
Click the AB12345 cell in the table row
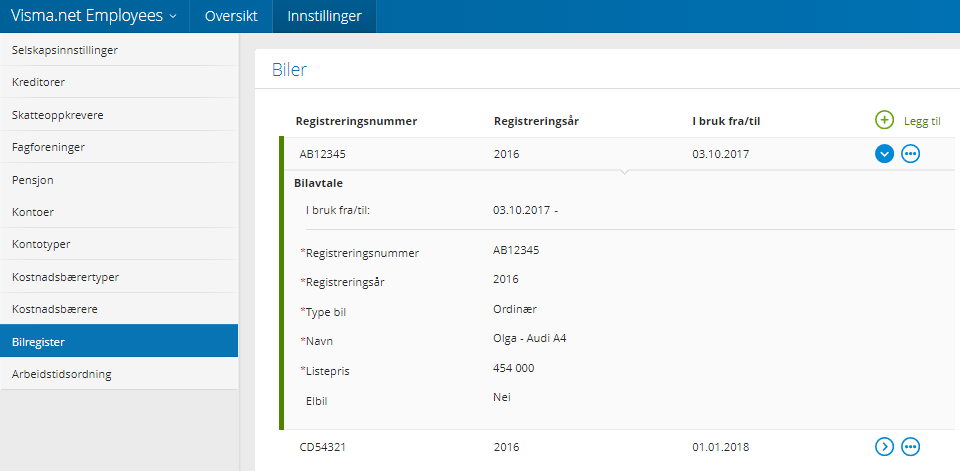pos(323,154)
